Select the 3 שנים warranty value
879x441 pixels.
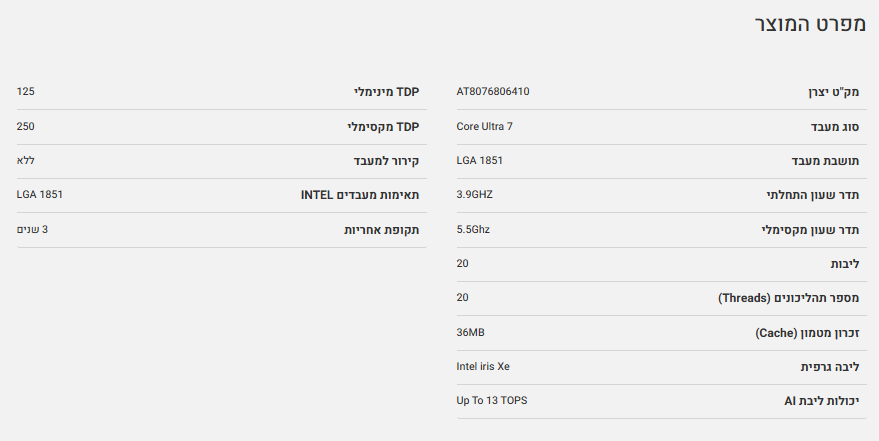32,229
